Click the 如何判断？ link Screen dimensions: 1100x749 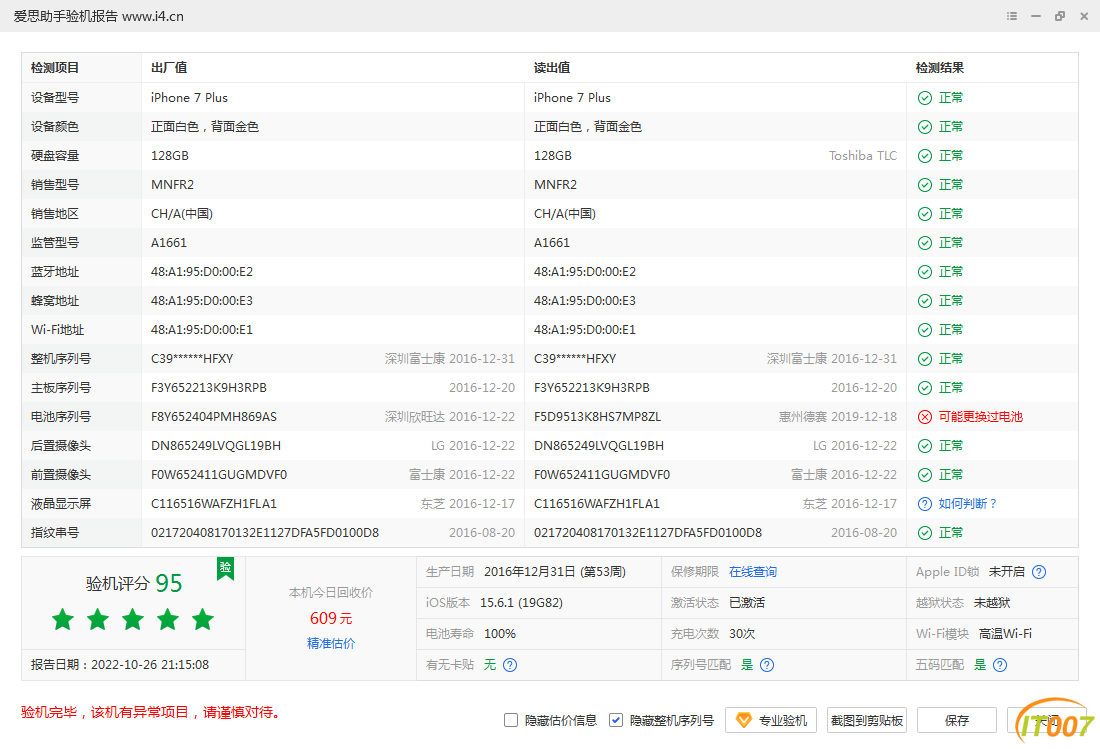[x=968, y=504]
